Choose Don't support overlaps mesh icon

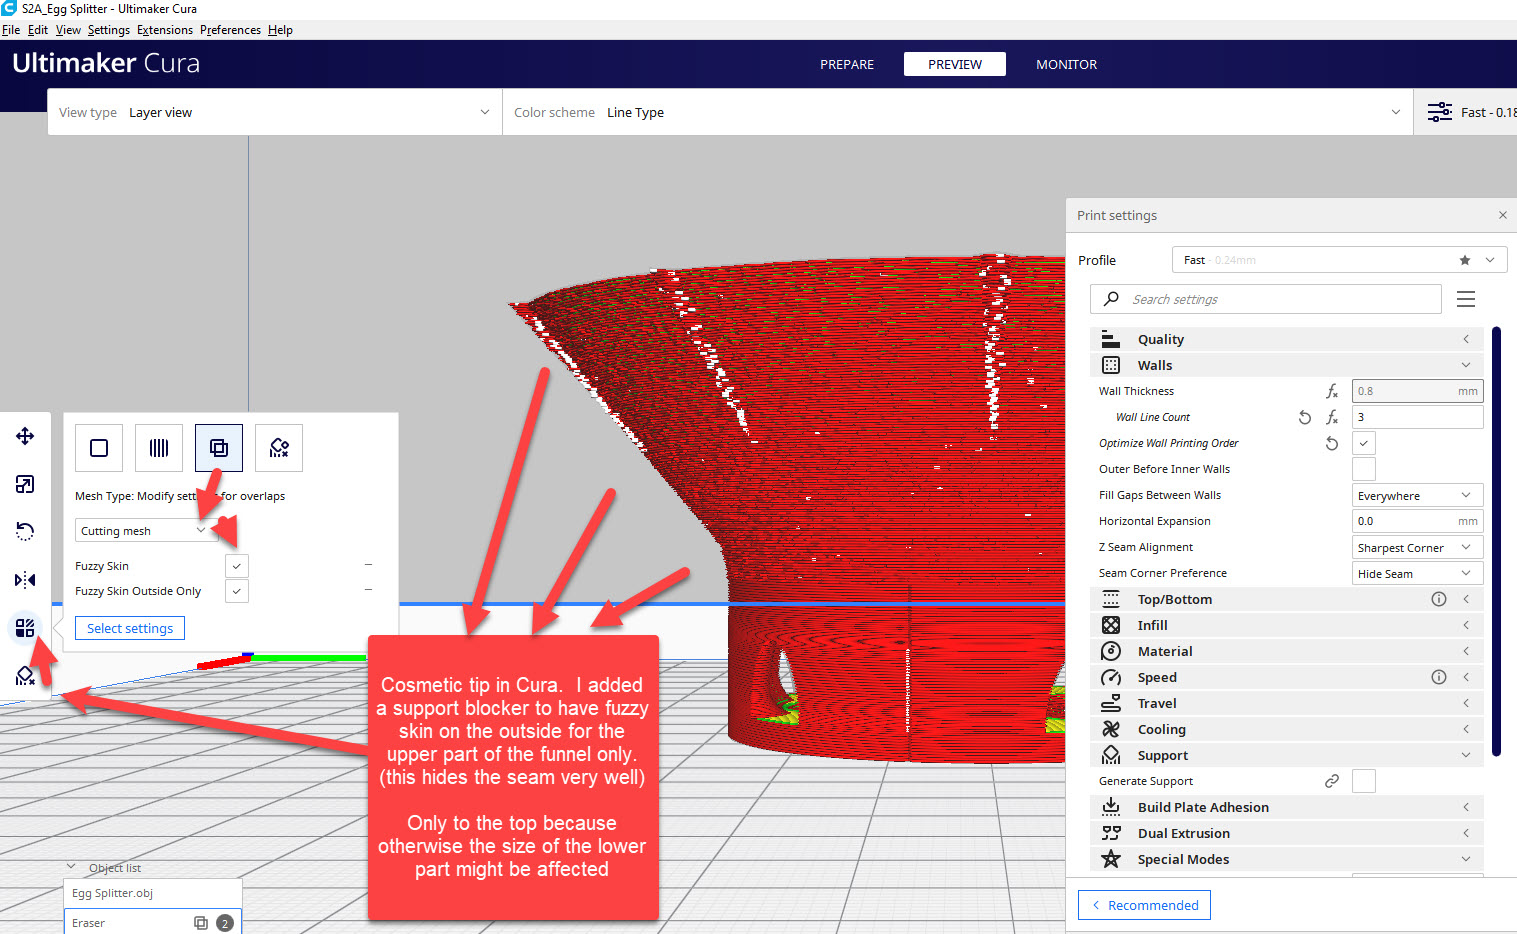279,448
